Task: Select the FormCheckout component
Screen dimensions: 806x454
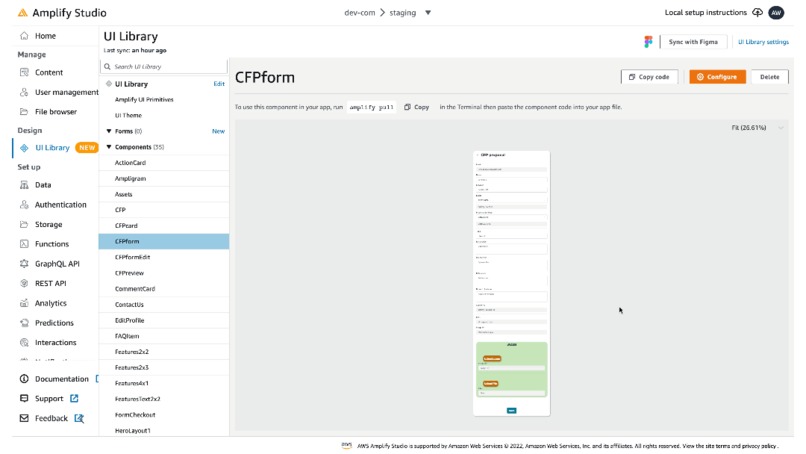Action: [x=164, y=415]
